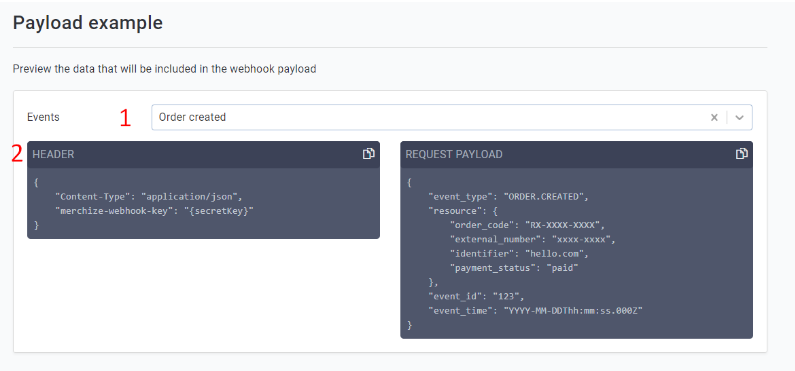Screen dimensions: 795x371
Task: Copy the HEADER code block contents
Action: click(x=369, y=154)
